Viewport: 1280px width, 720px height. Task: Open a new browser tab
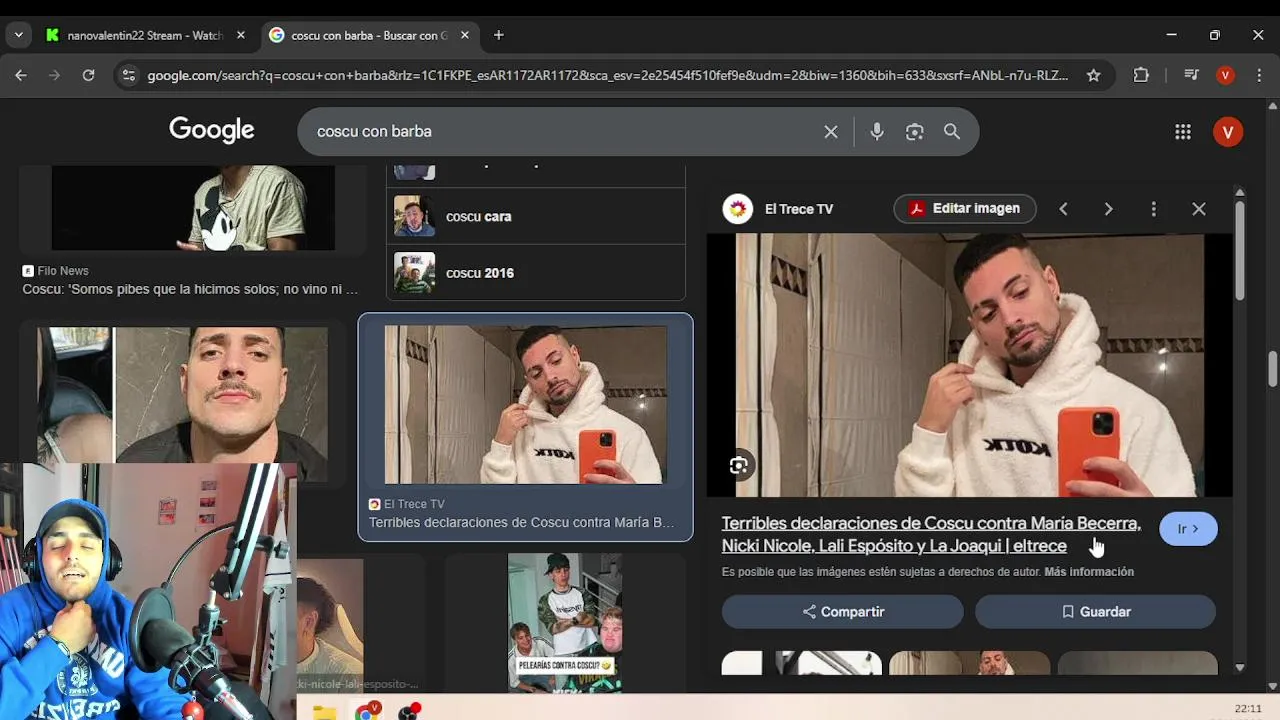pos(498,35)
